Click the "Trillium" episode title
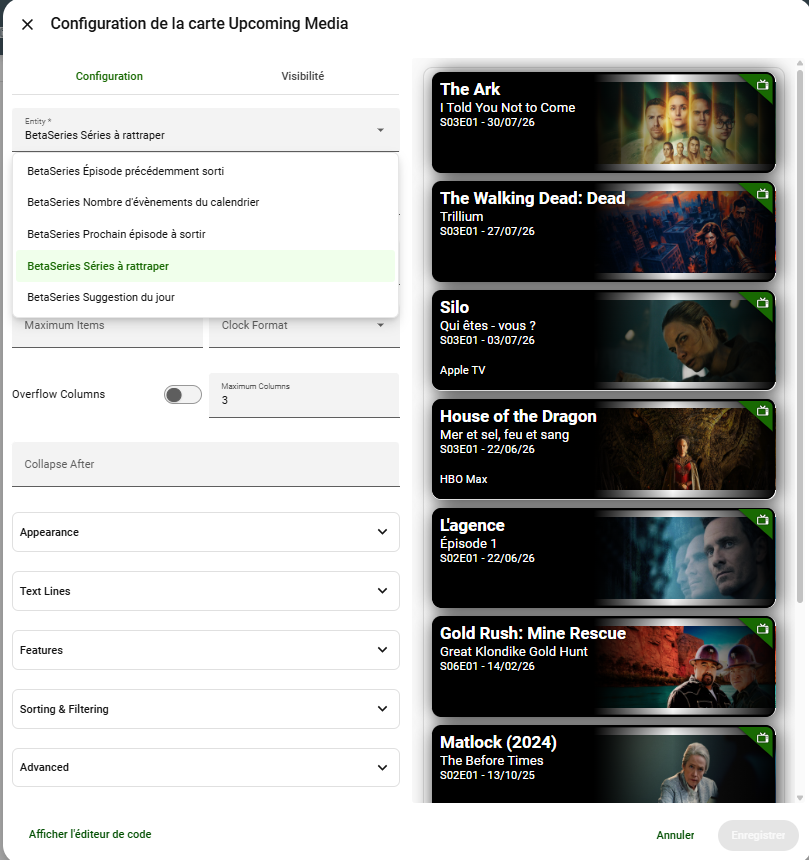The width and height of the screenshot is (809, 860). [461, 217]
